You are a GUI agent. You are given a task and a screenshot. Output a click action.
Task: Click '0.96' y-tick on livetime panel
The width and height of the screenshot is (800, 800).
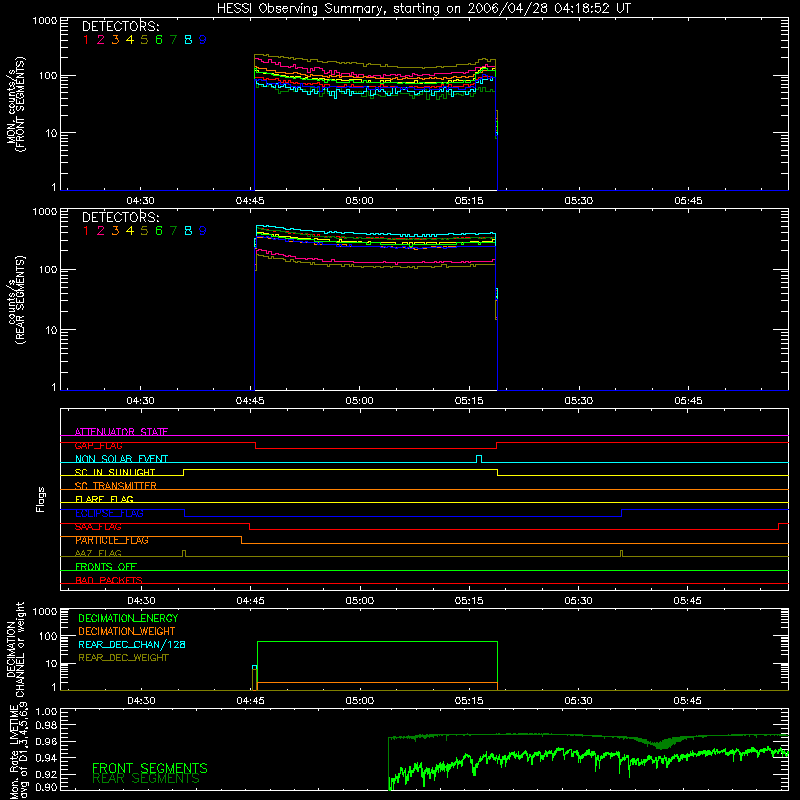[46, 741]
